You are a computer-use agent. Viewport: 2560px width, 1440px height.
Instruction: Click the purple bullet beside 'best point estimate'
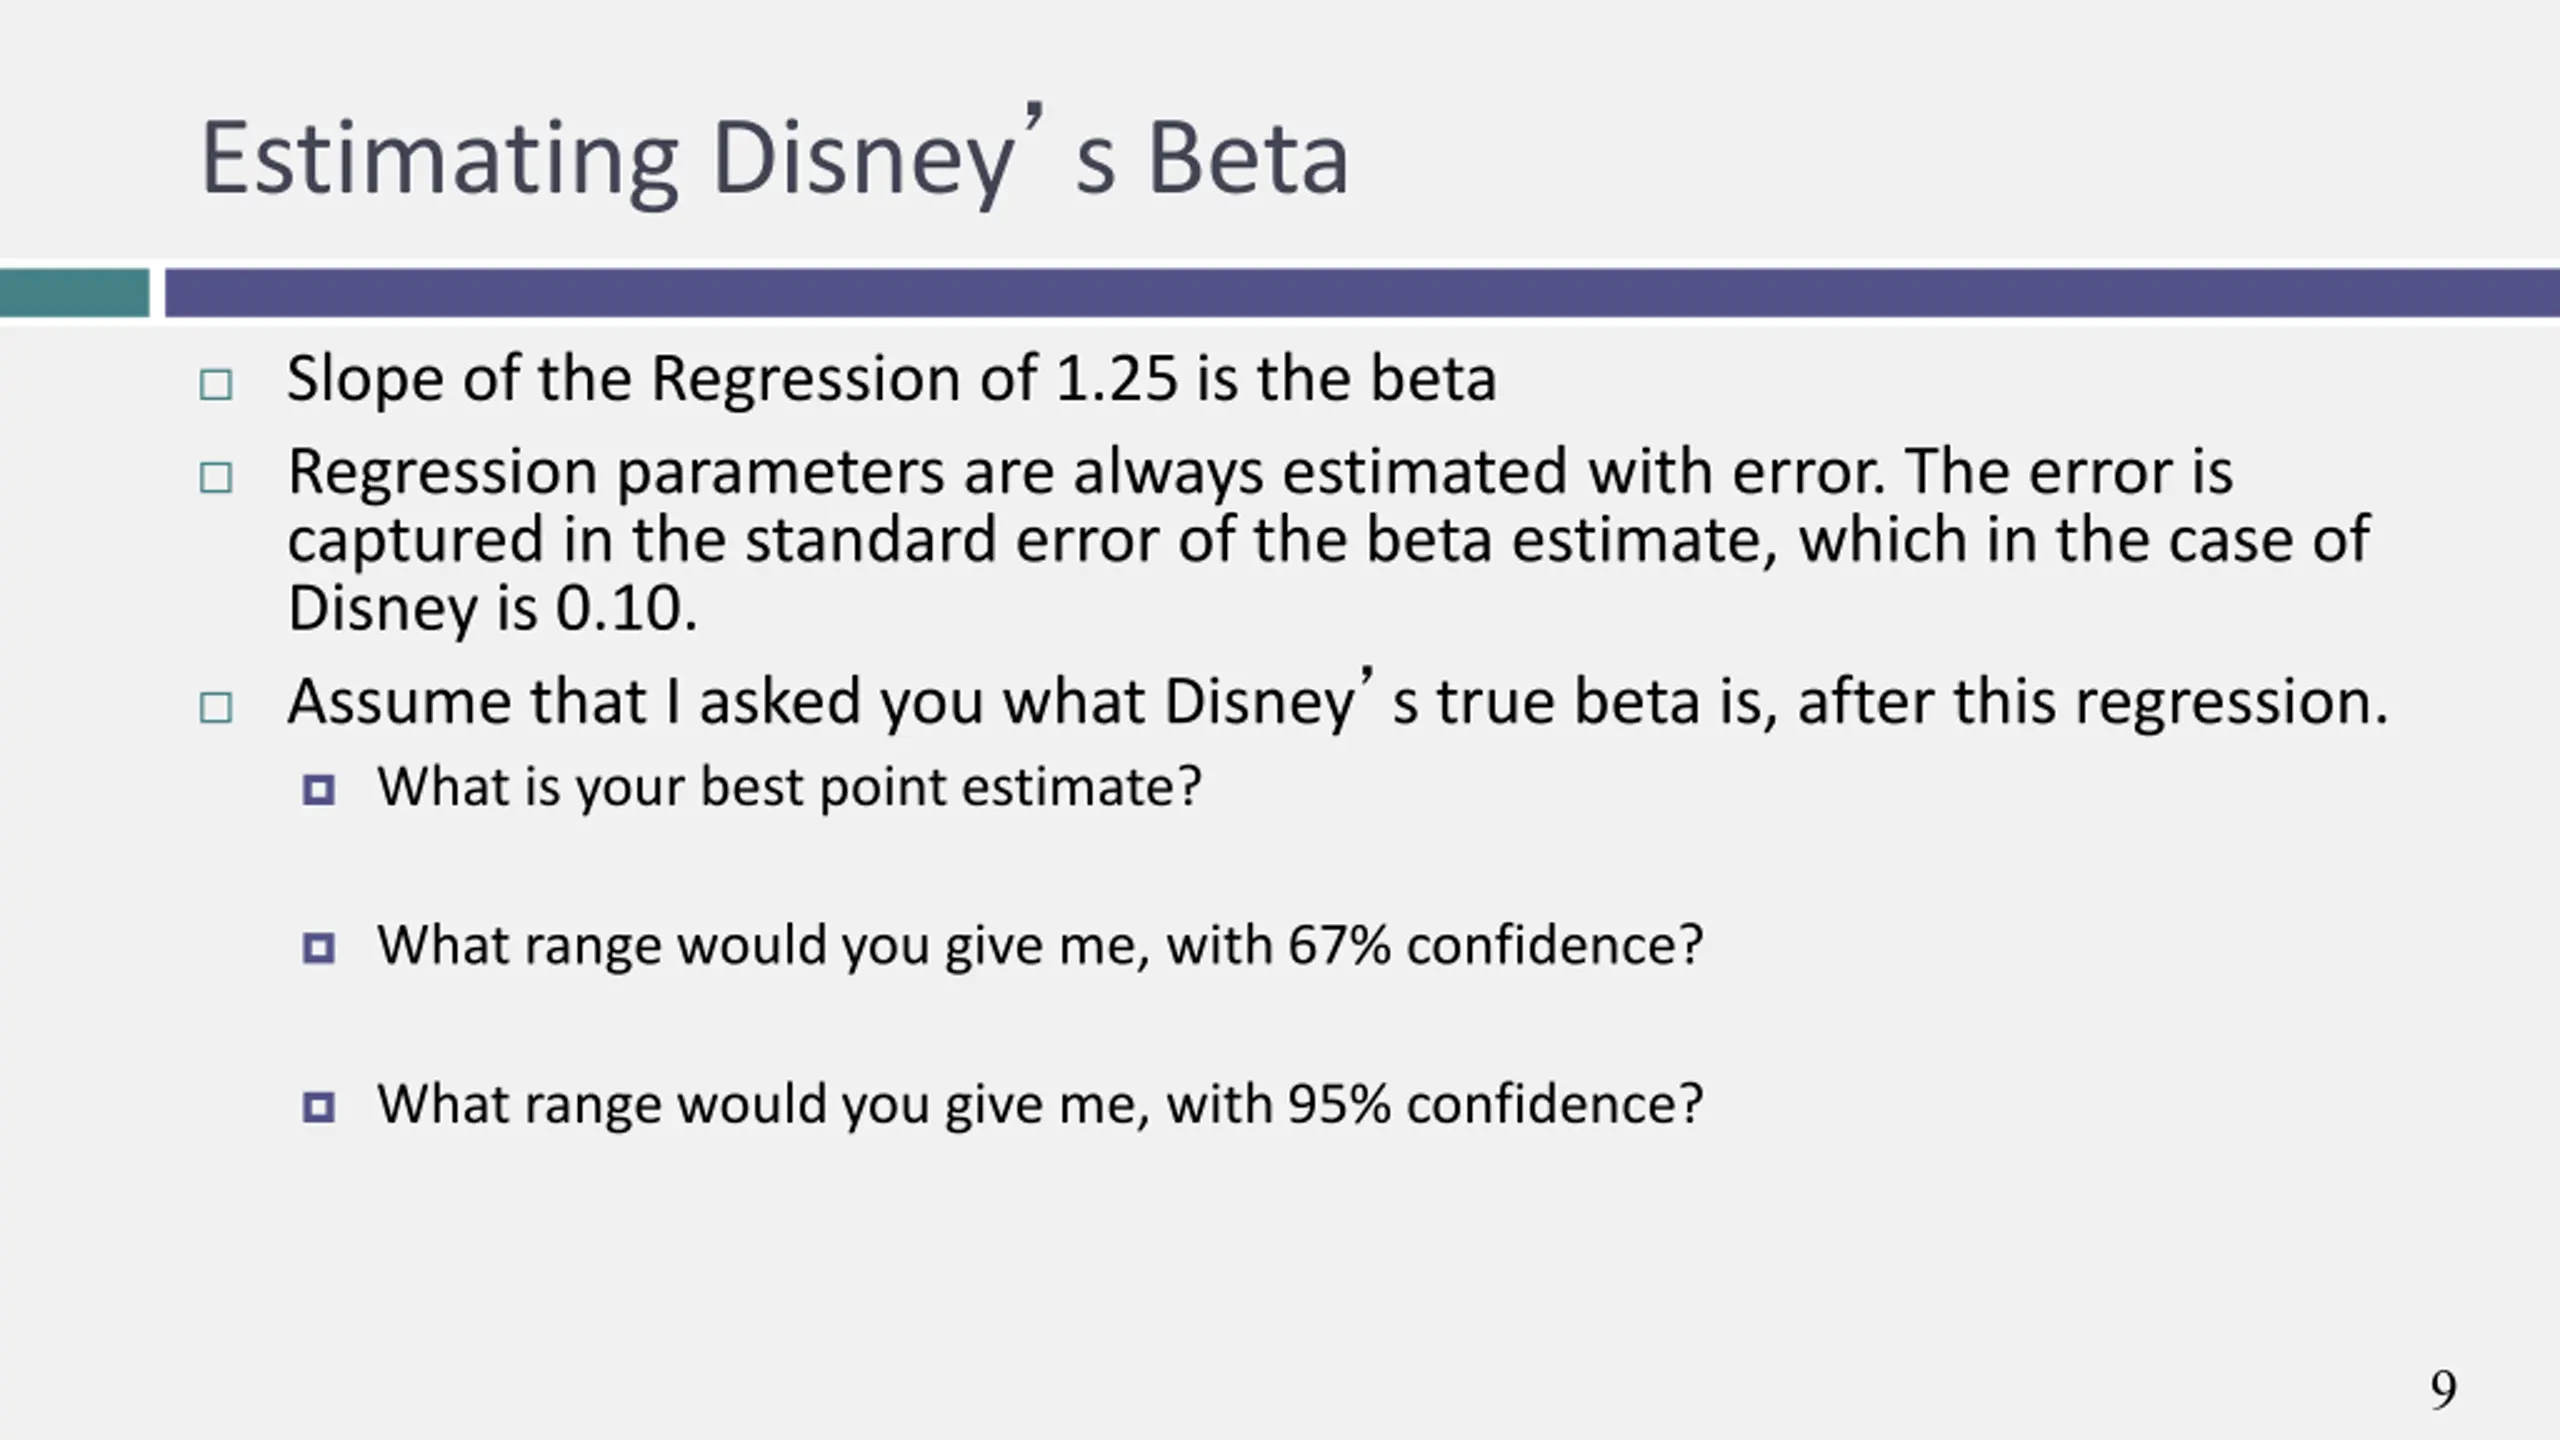tap(318, 790)
